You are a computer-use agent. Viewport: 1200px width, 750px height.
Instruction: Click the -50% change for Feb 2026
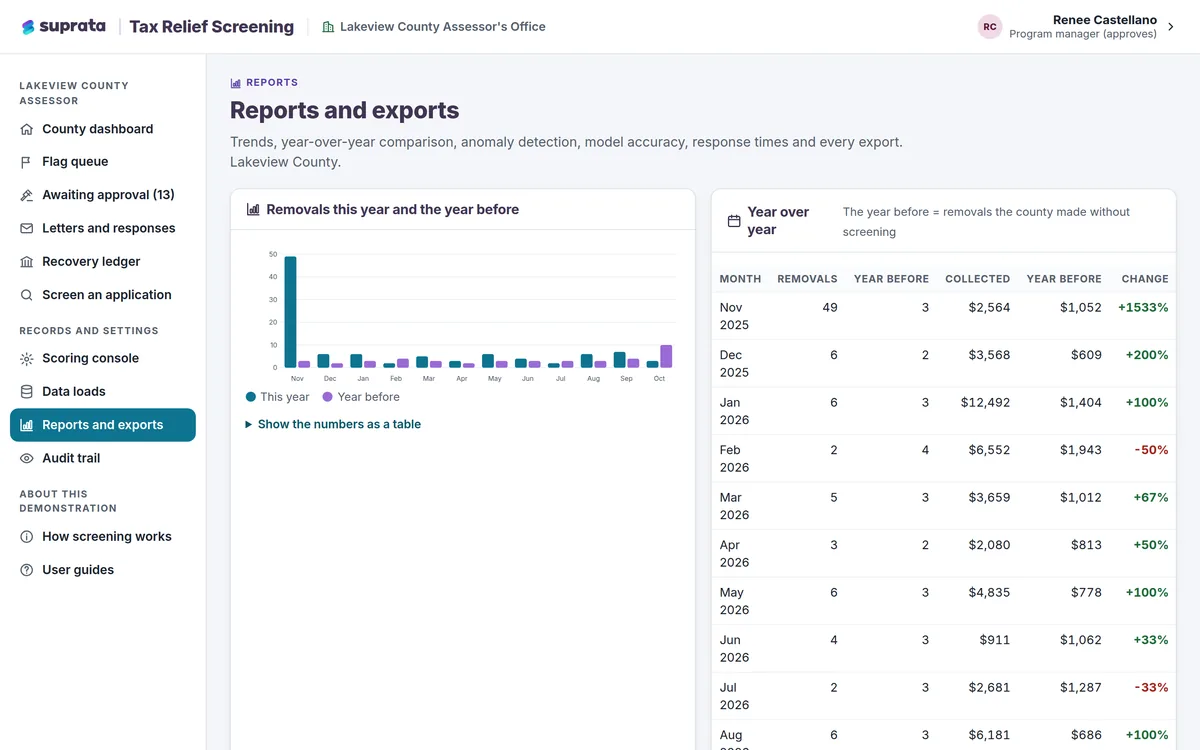1151,450
